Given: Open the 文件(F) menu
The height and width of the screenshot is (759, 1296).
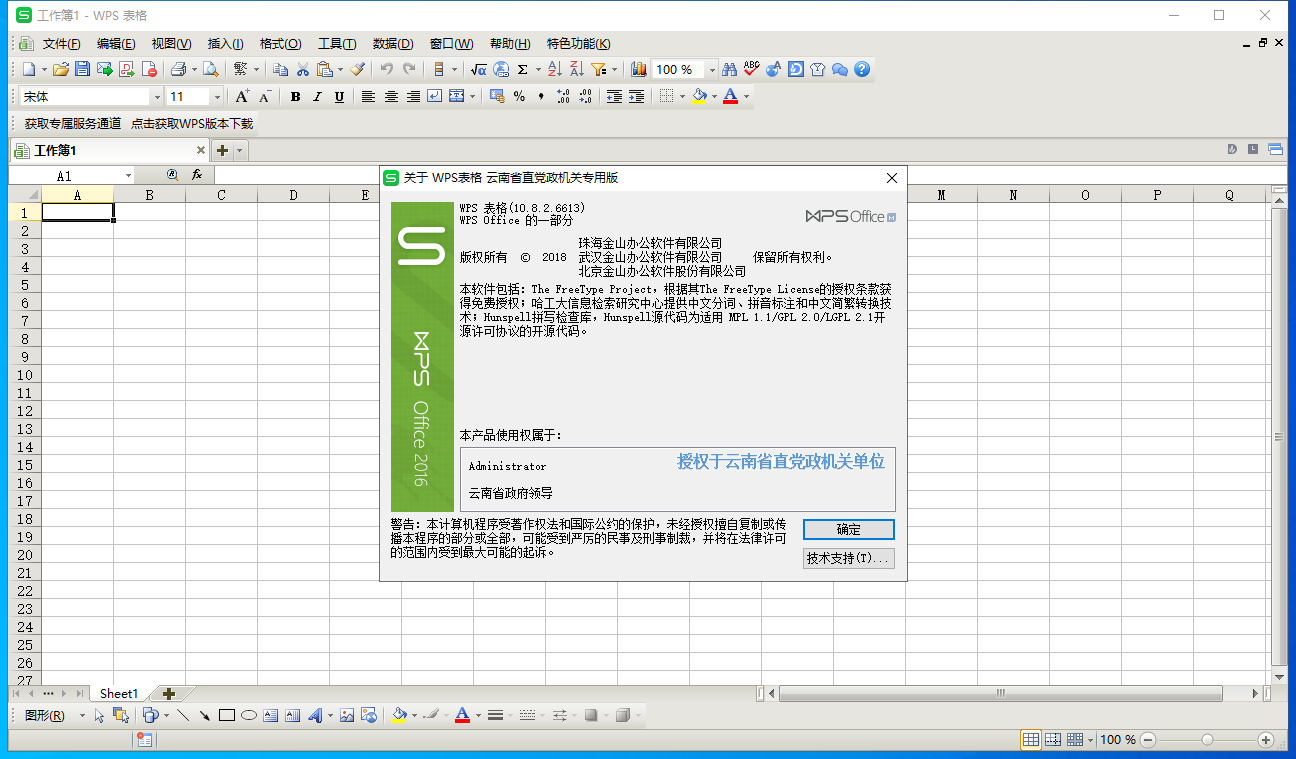Looking at the screenshot, I should [62, 44].
